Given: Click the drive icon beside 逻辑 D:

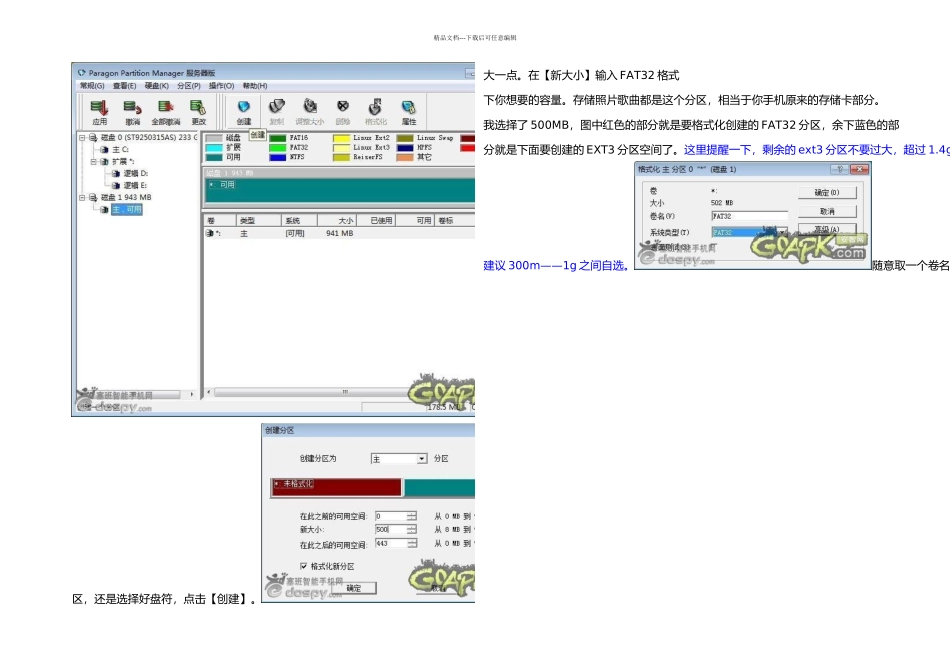Looking at the screenshot, I should pos(116,173).
